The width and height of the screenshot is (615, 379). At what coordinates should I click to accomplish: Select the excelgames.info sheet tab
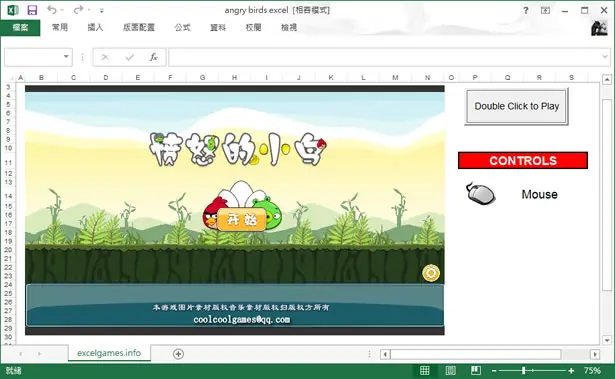click(109, 353)
